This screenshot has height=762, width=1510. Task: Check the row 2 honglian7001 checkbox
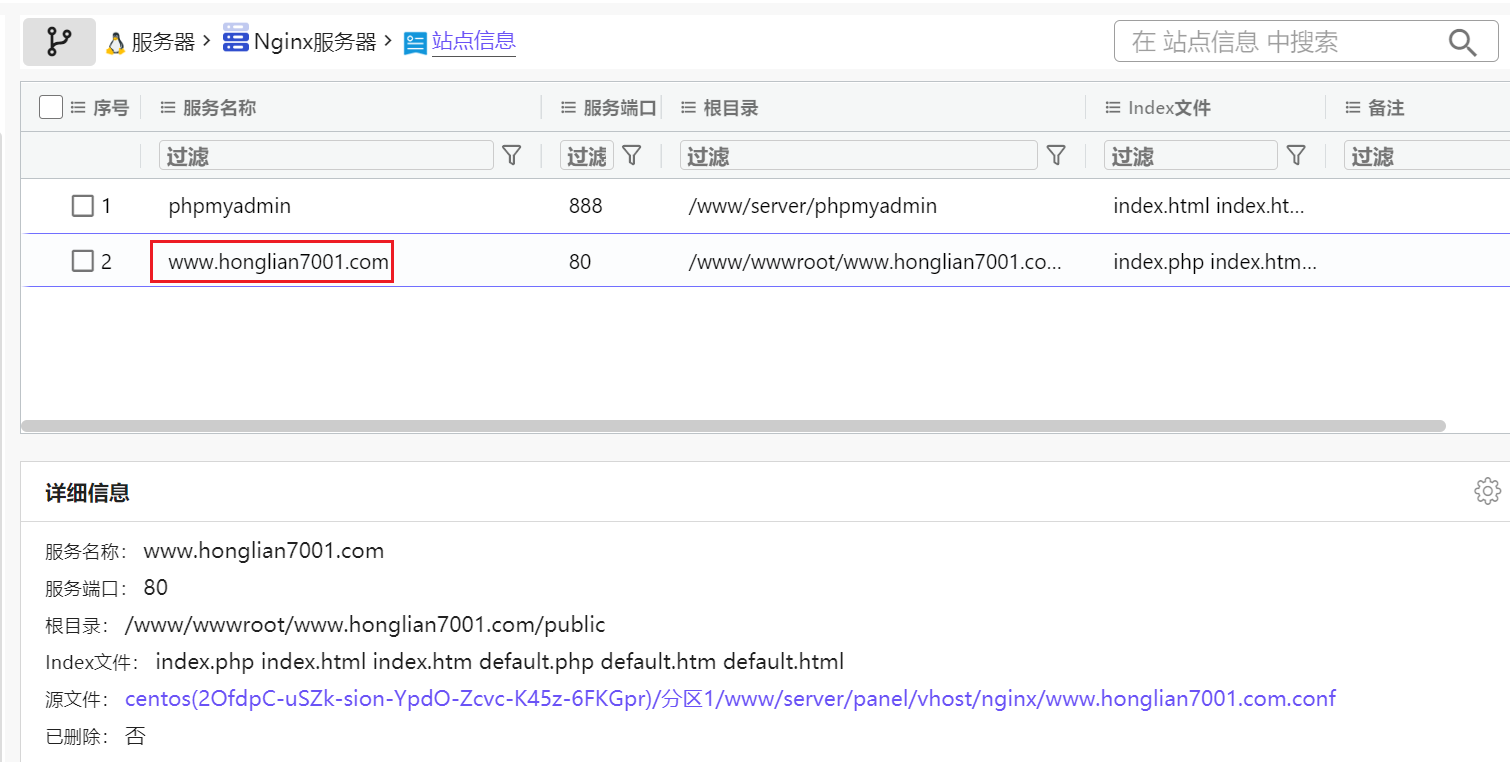83,262
